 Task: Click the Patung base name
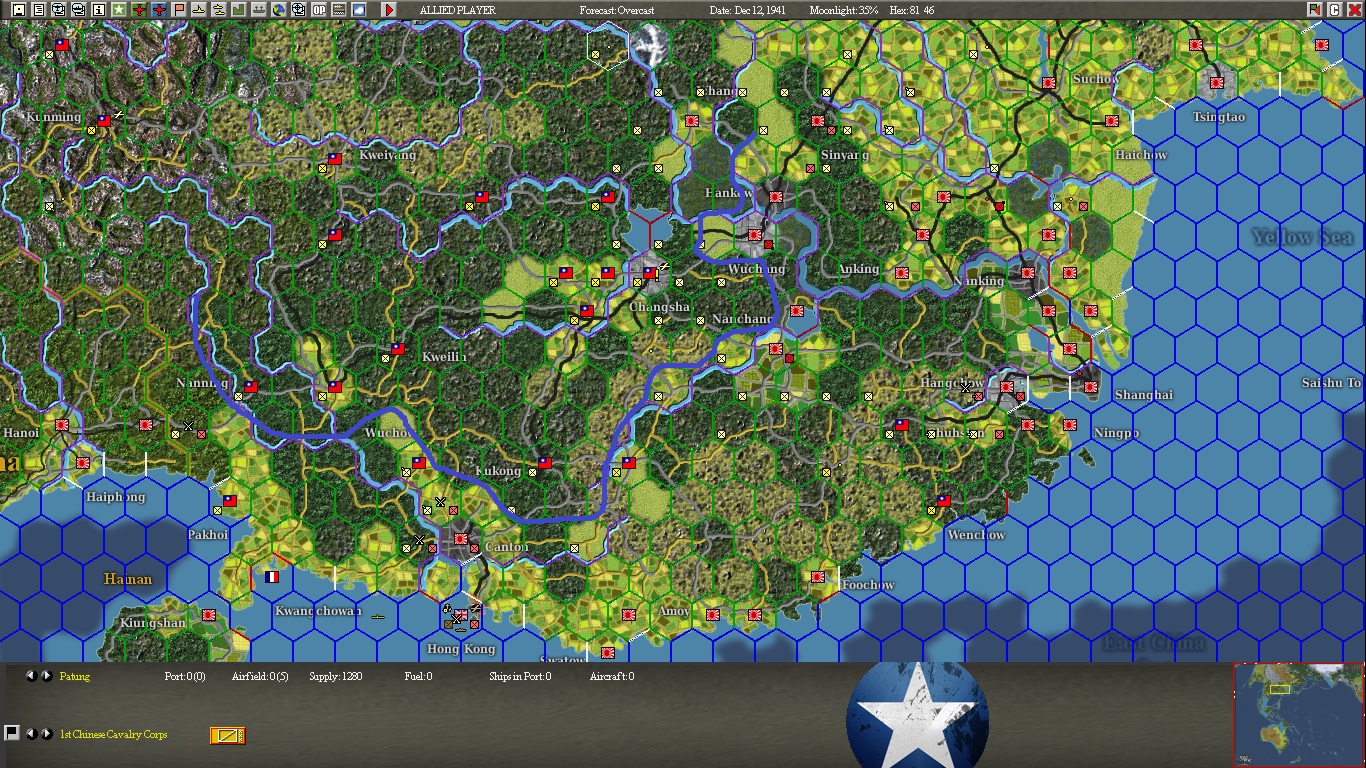click(x=75, y=677)
